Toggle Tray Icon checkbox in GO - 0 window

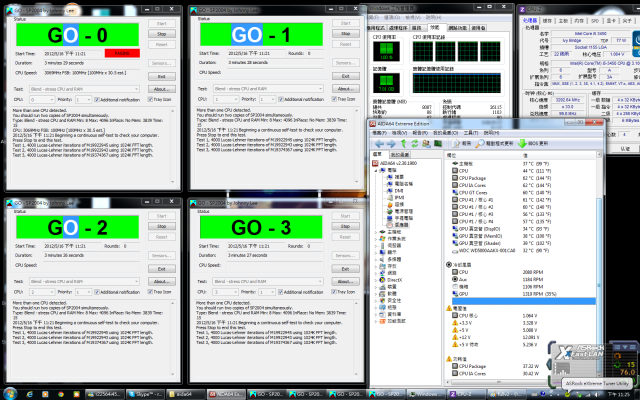pyautogui.click(x=150, y=100)
